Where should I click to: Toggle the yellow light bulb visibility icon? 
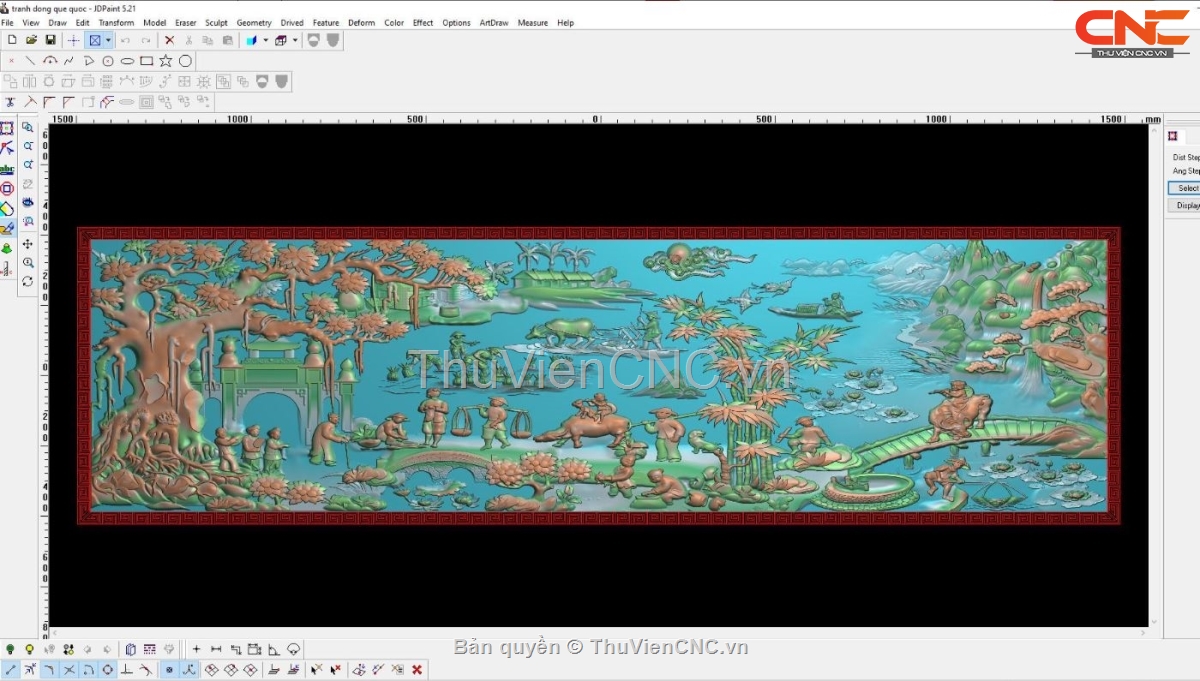(30, 649)
